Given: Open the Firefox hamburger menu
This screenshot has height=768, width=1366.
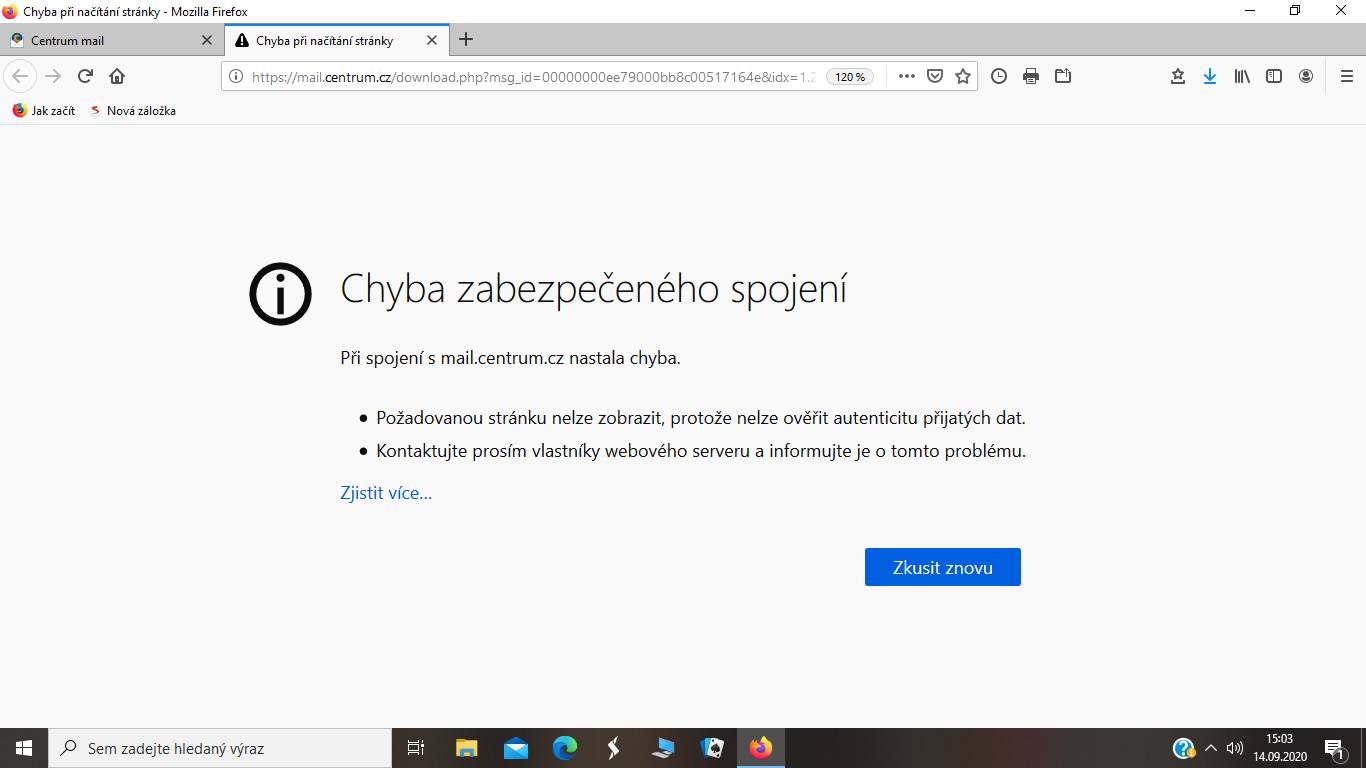Looking at the screenshot, I should [x=1346, y=76].
